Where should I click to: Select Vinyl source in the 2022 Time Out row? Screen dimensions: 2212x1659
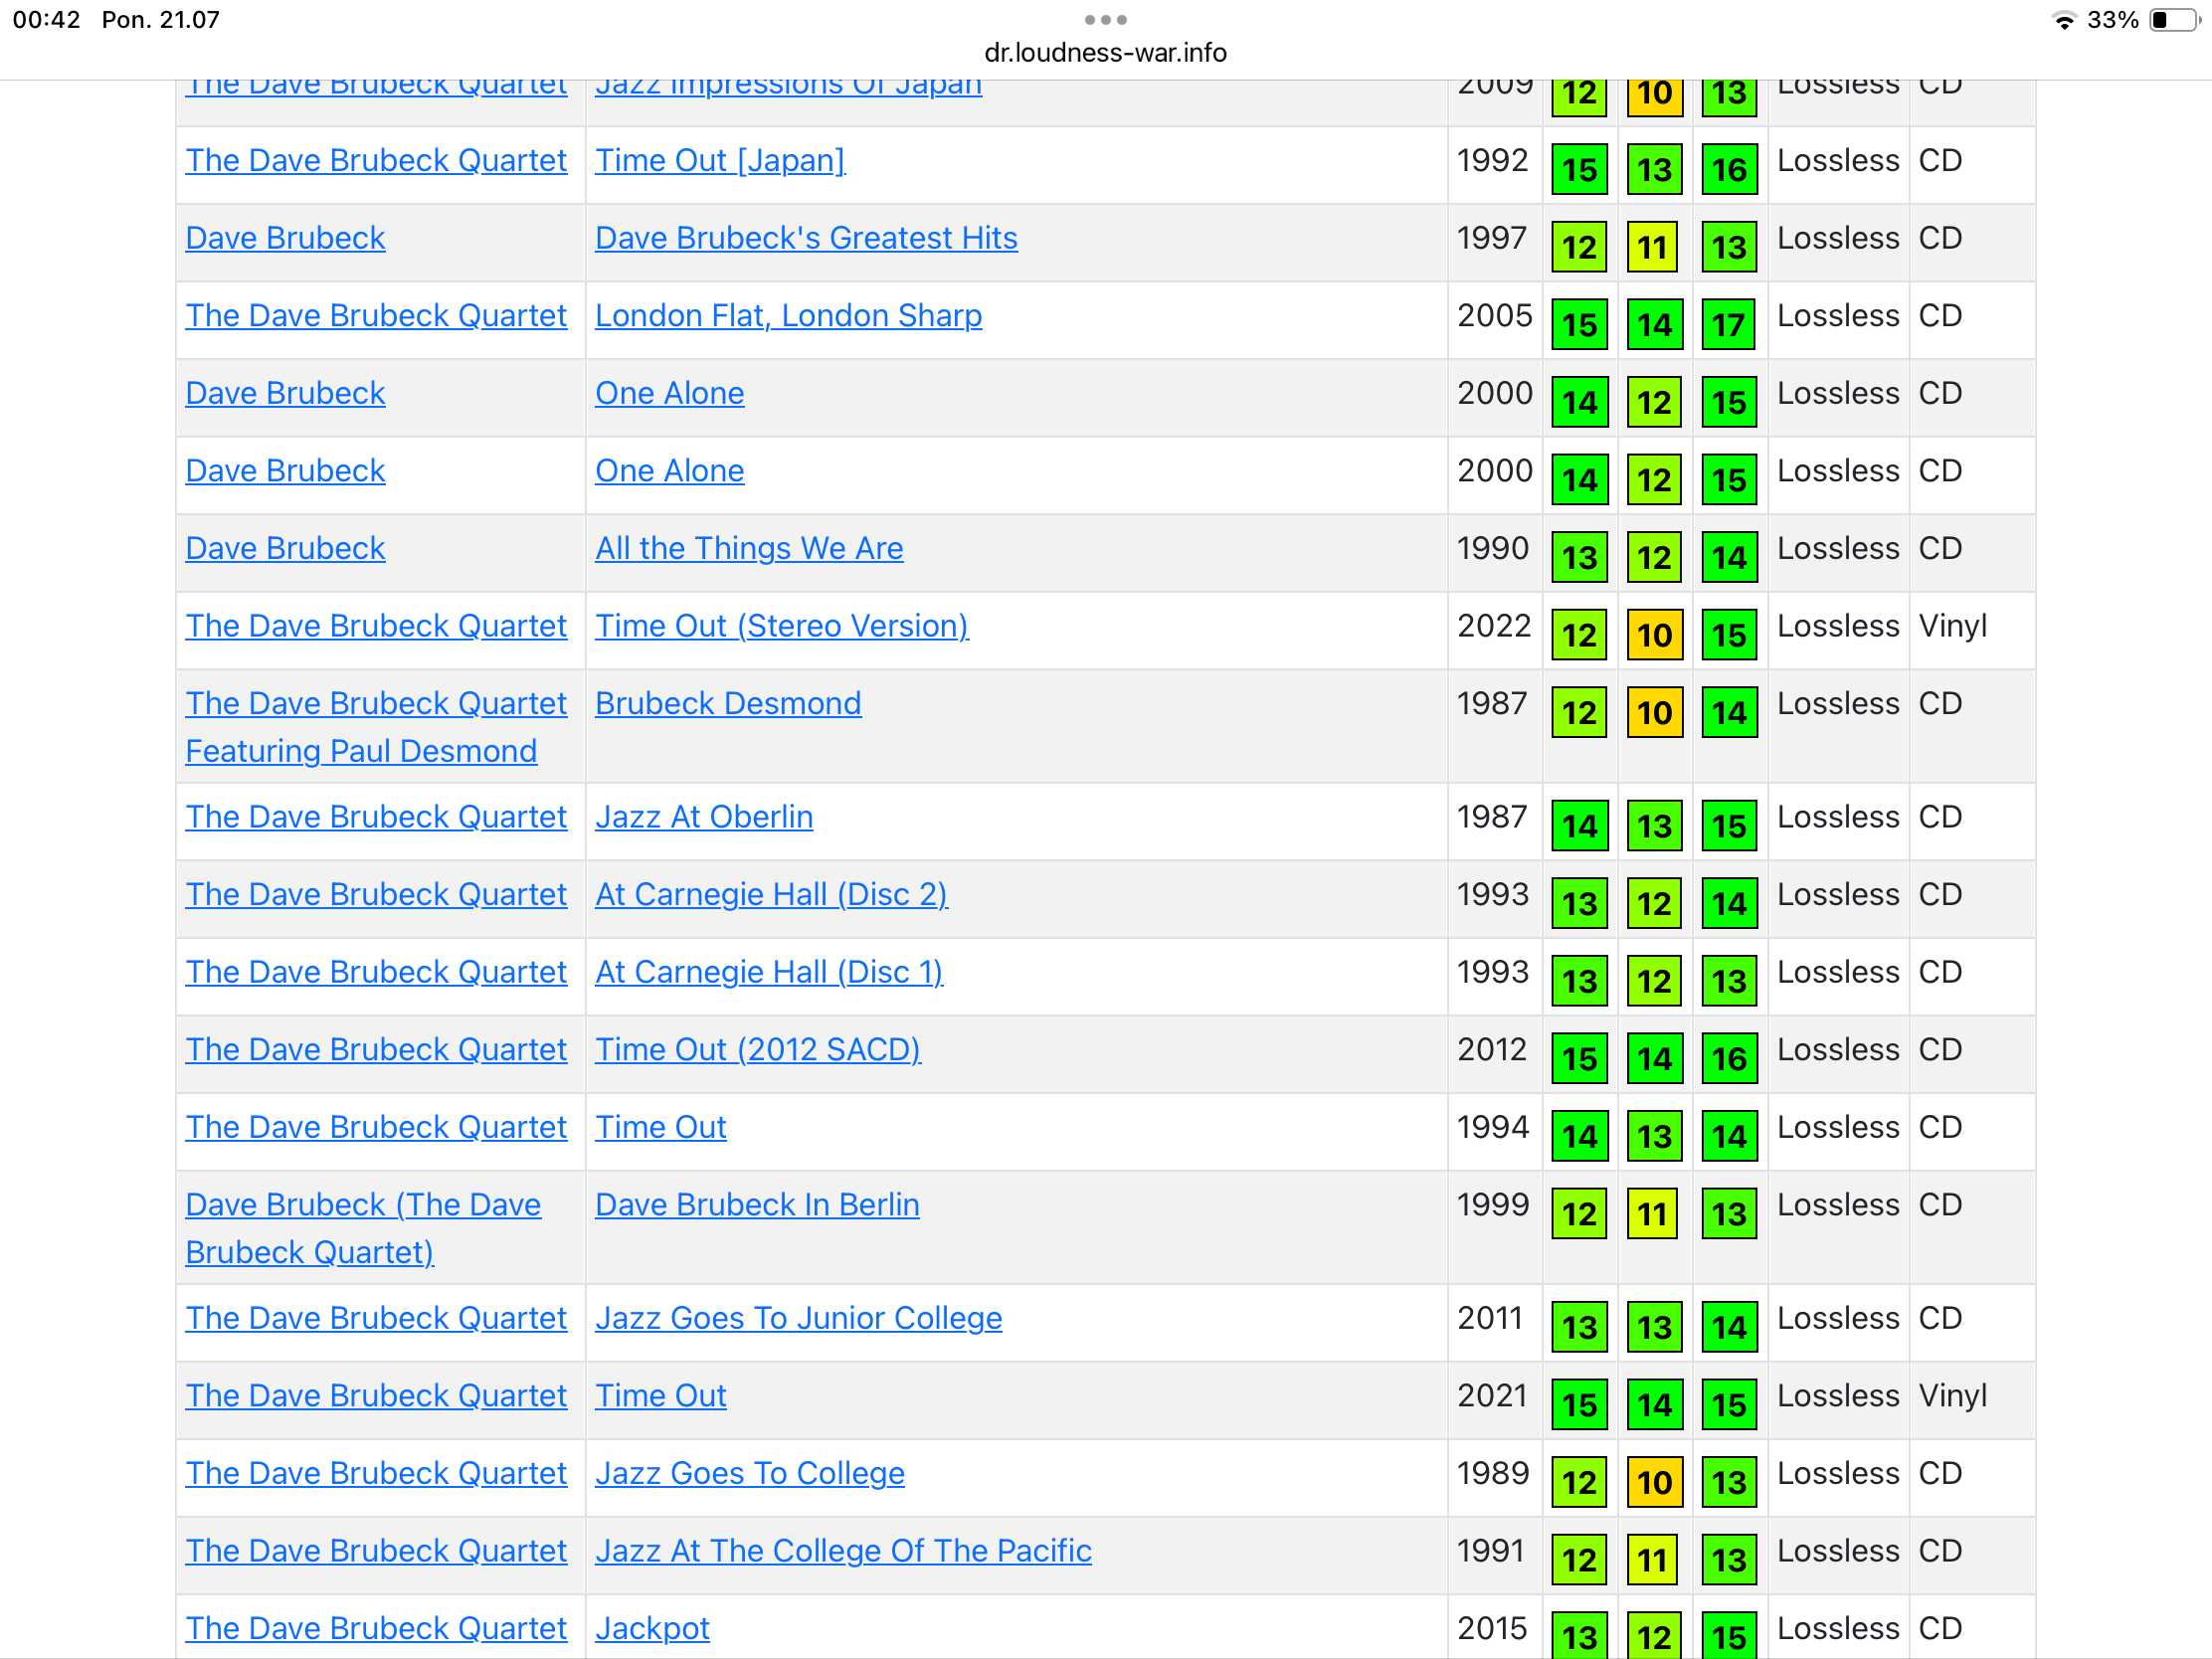pos(1952,626)
